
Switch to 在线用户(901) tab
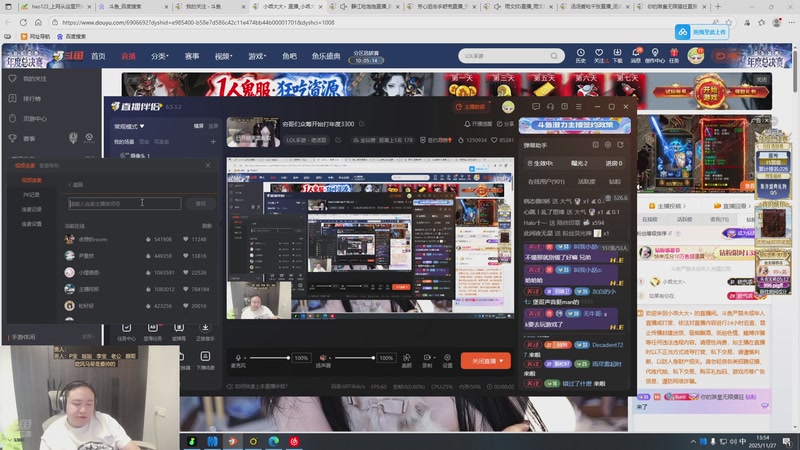point(546,182)
